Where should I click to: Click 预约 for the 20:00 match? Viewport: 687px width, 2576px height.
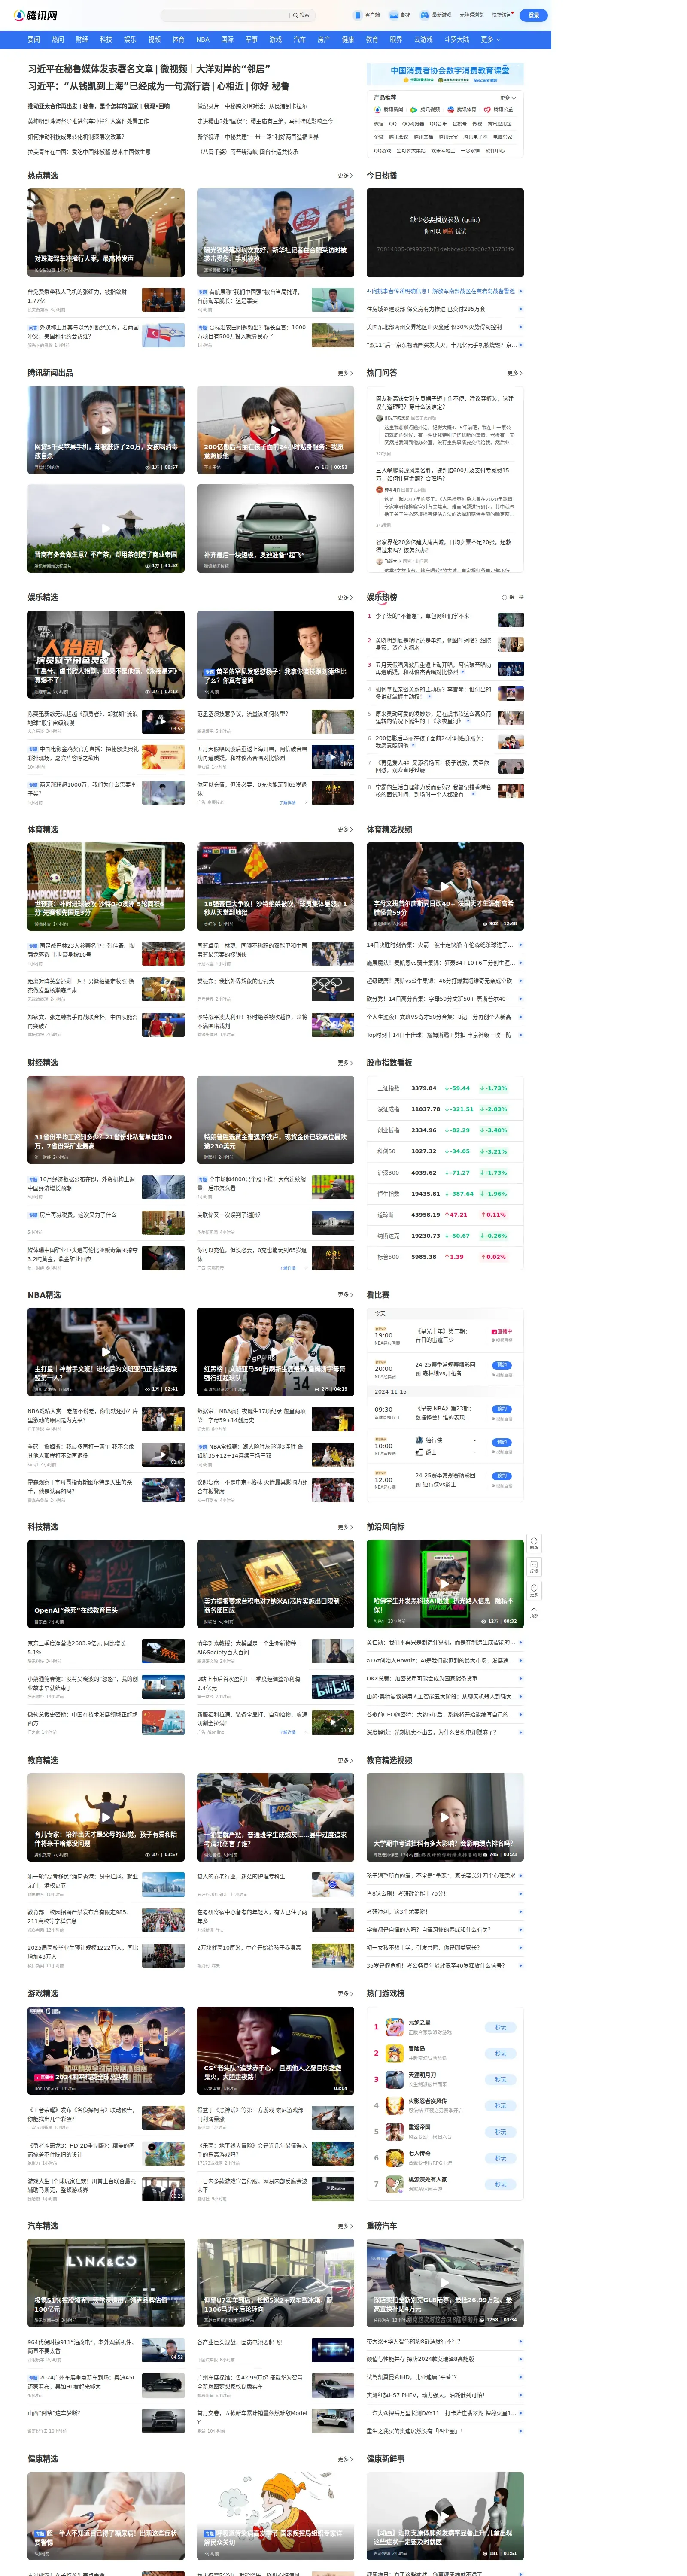[x=502, y=1365]
